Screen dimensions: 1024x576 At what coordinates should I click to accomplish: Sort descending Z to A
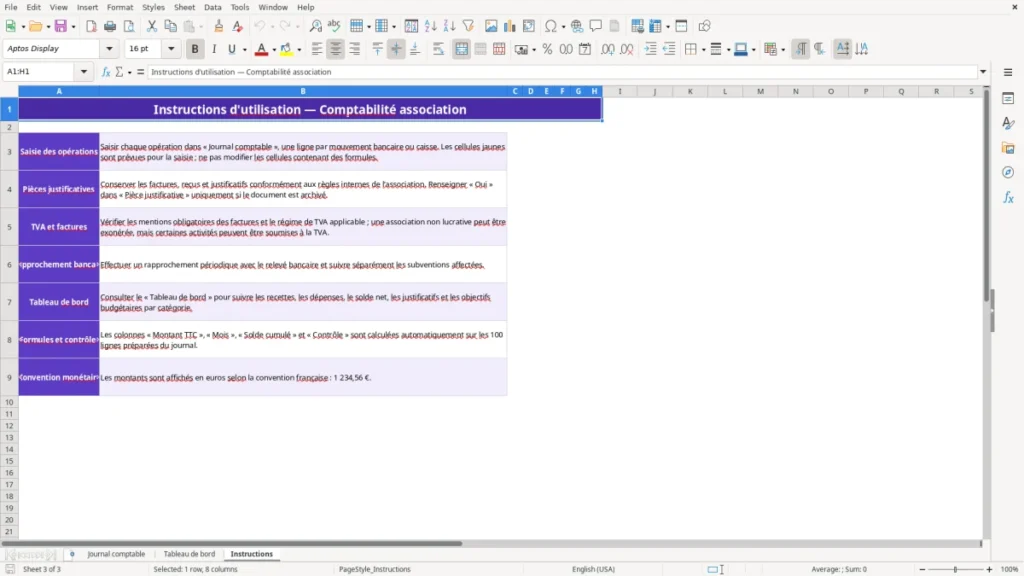coord(449,26)
